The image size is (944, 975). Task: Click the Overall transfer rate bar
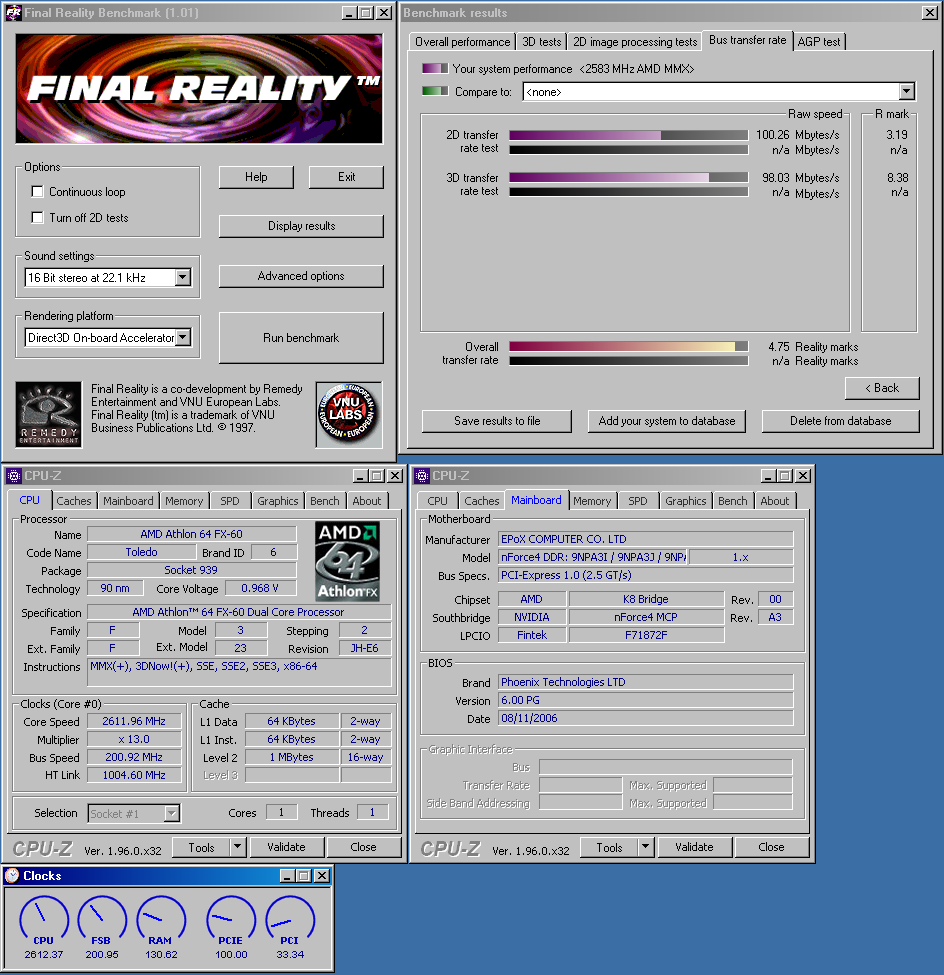(x=628, y=346)
